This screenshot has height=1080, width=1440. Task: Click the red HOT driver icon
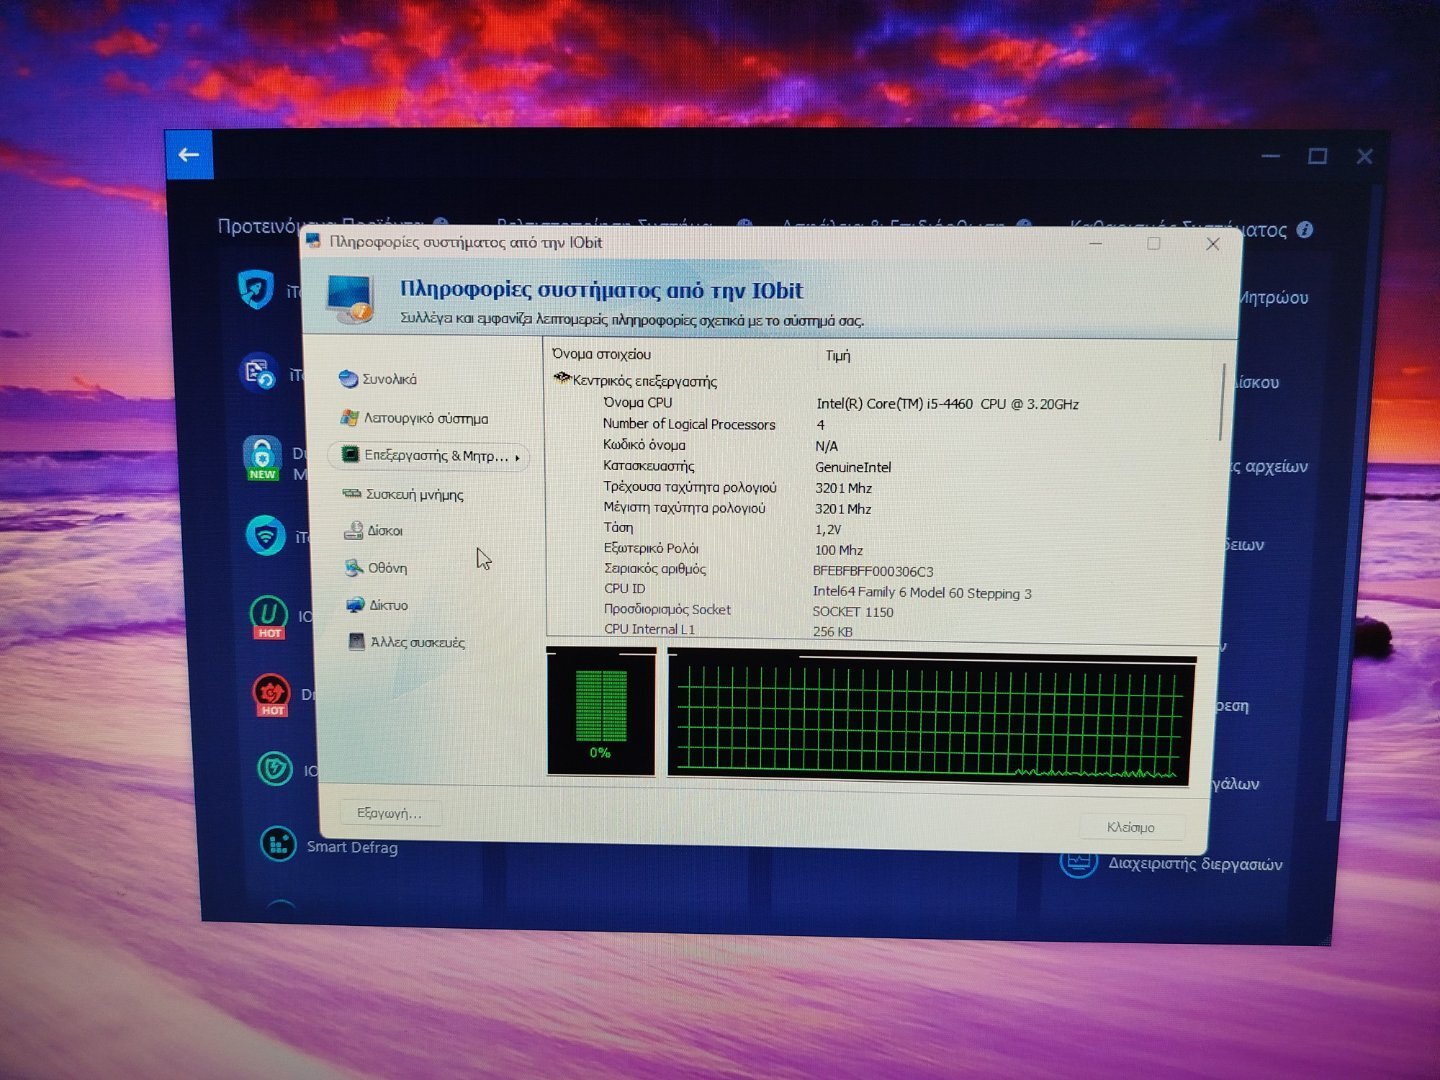(x=270, y=694)
